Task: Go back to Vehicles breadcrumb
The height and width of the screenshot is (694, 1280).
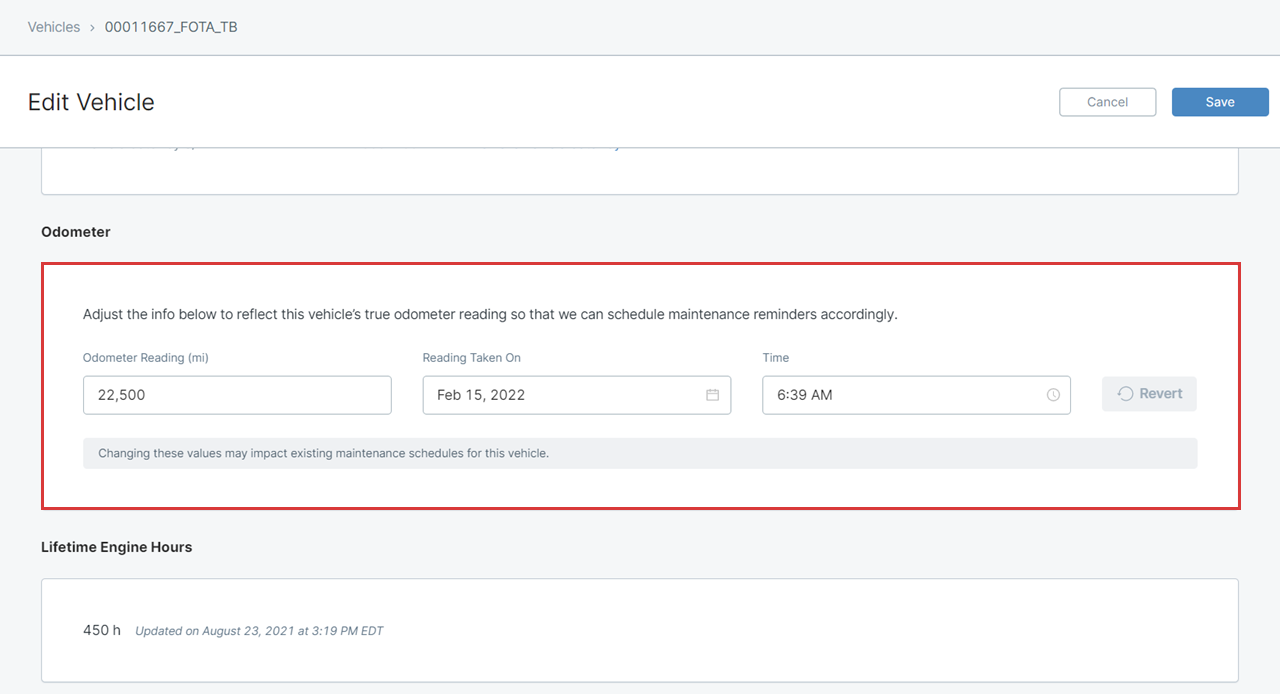Action: [x=54, y=27]
